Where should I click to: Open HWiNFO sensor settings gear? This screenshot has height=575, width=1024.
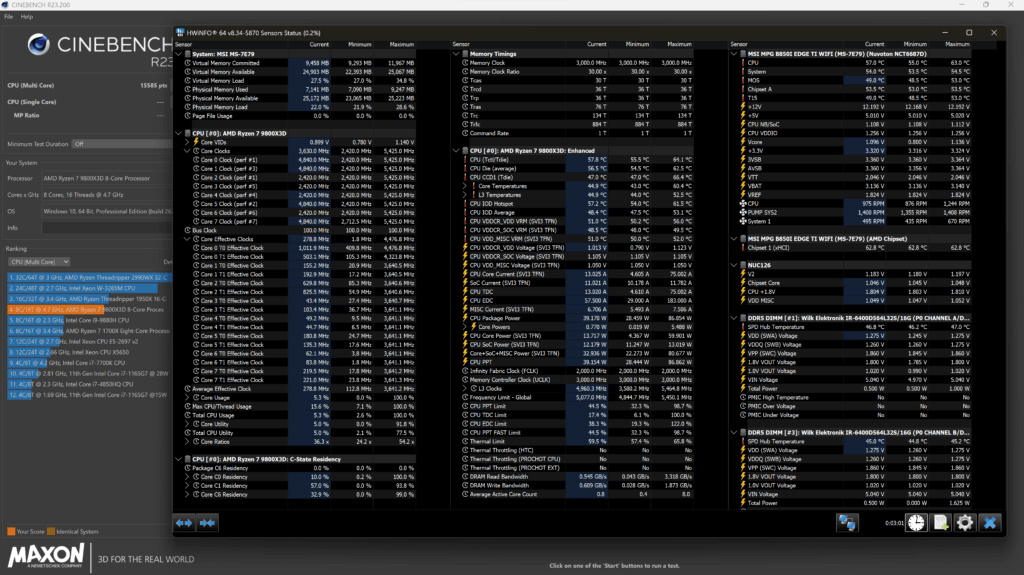(x=965, y=523)
